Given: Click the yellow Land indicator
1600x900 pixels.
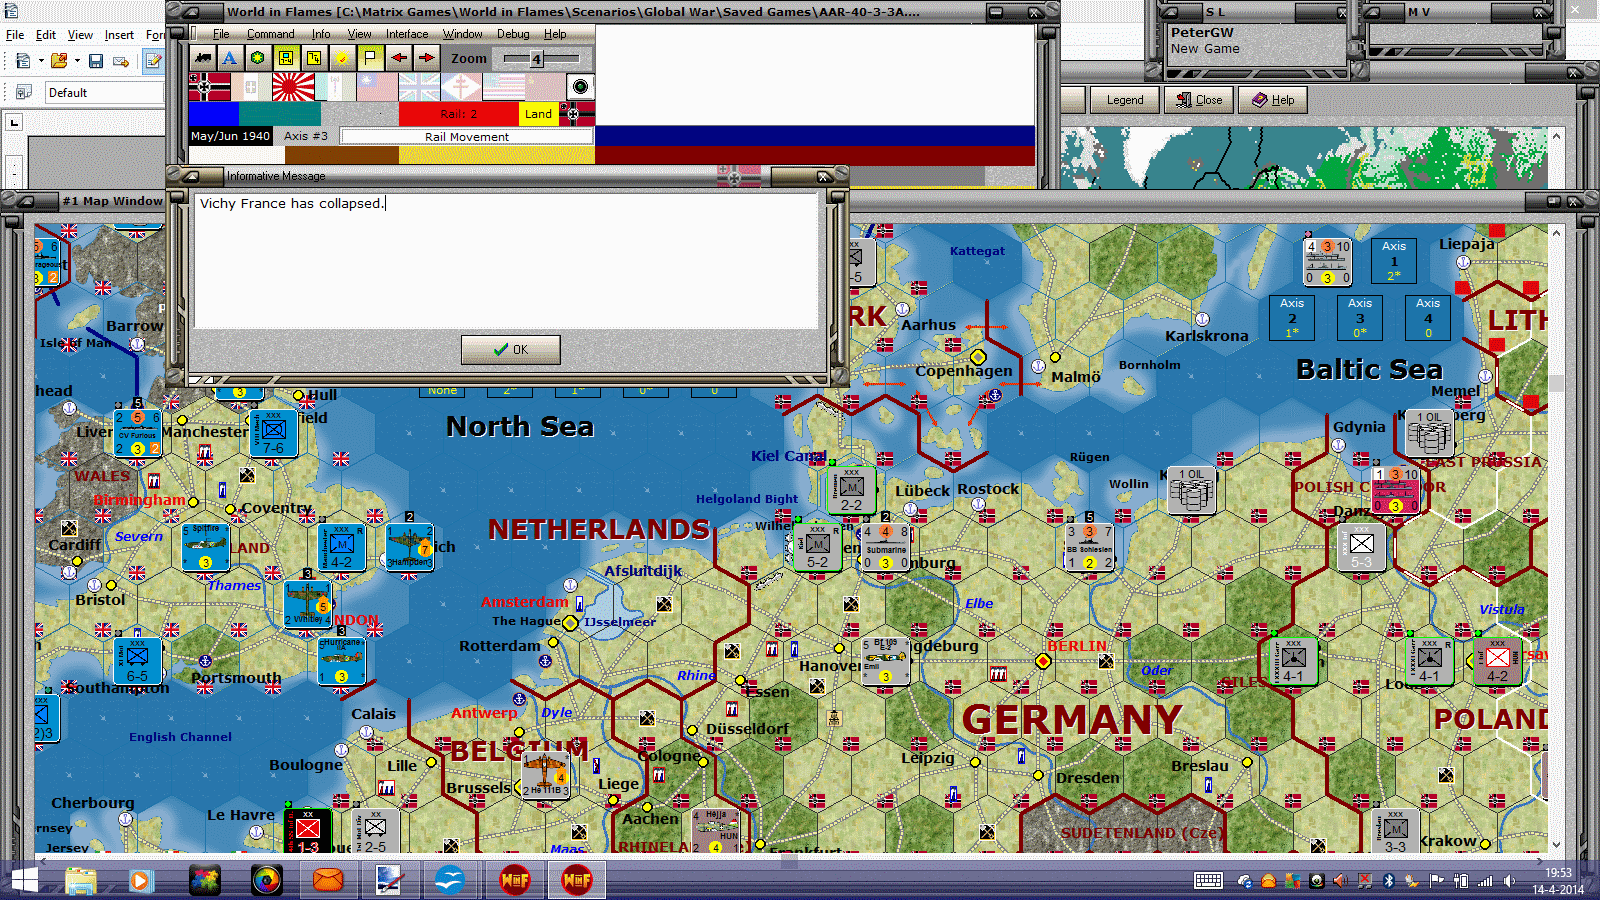Looking at the screenshot, I should click(x=538, y=114).
